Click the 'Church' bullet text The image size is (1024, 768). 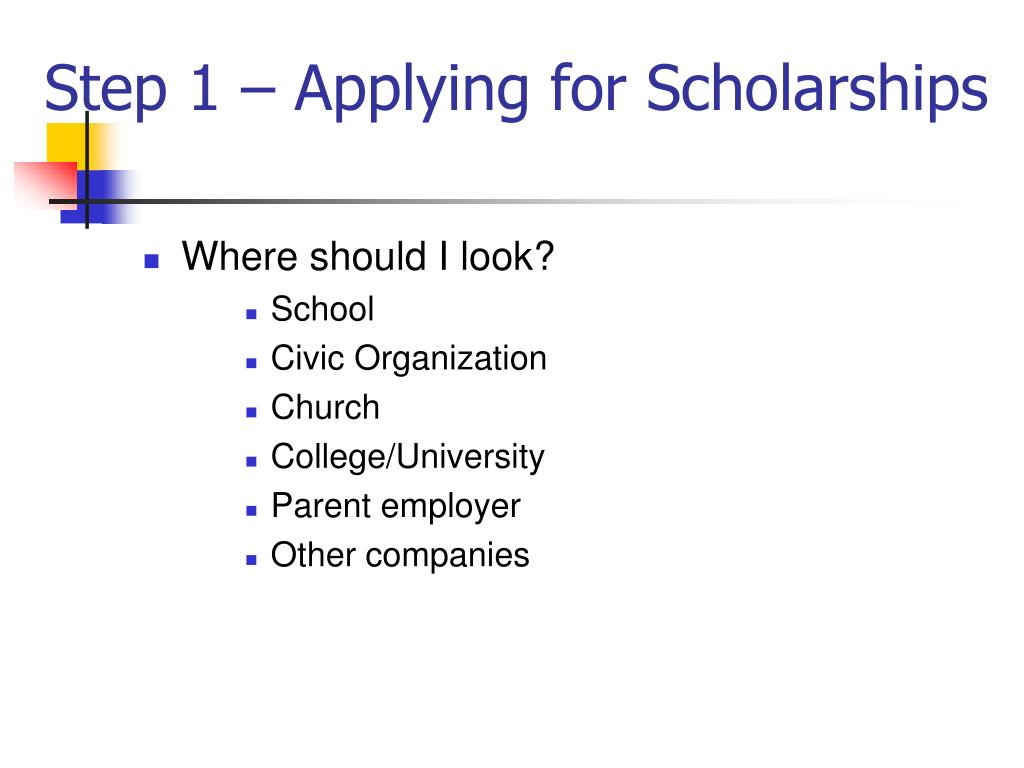click(325, 408)
